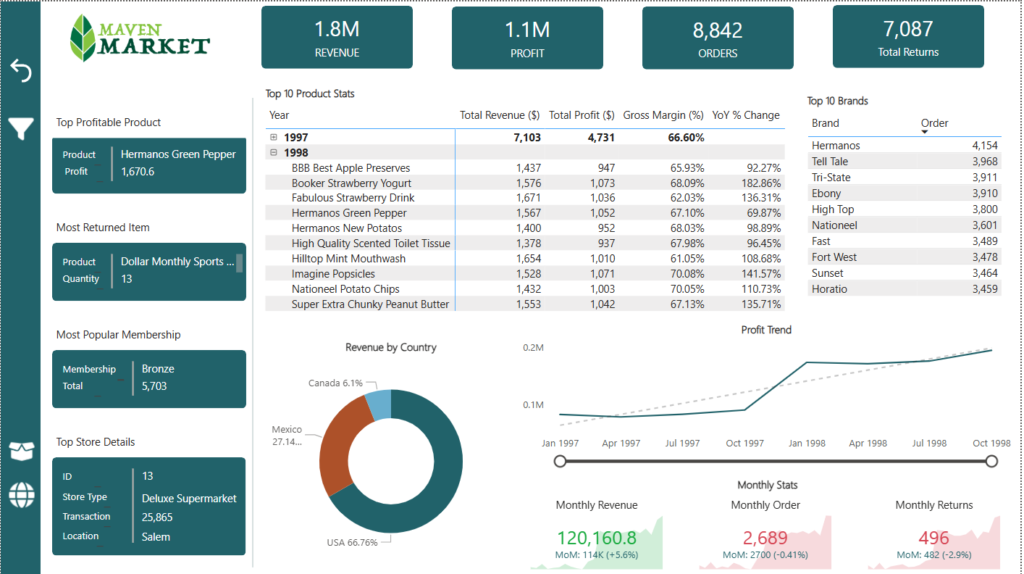Image resolution: width=1024 pixels, height=574 pixels.
Task: Select Hermanos brand in Top 10 Brands
Action: (x=904, y=146)
